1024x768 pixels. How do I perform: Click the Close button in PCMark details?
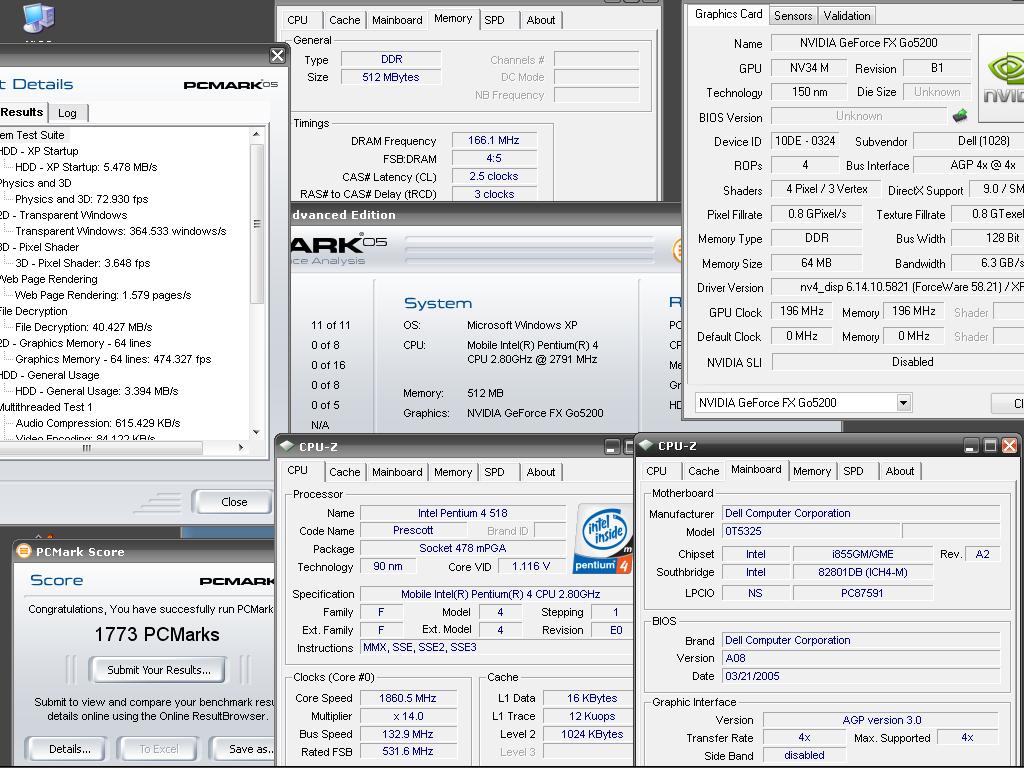point(233,502)
